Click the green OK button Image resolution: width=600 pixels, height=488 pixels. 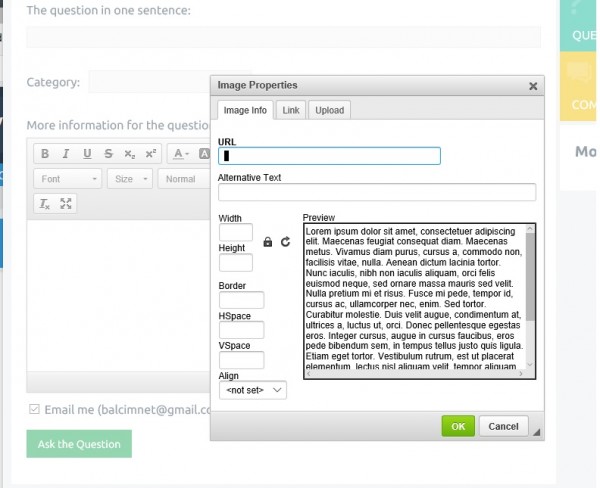pos(458,426)
